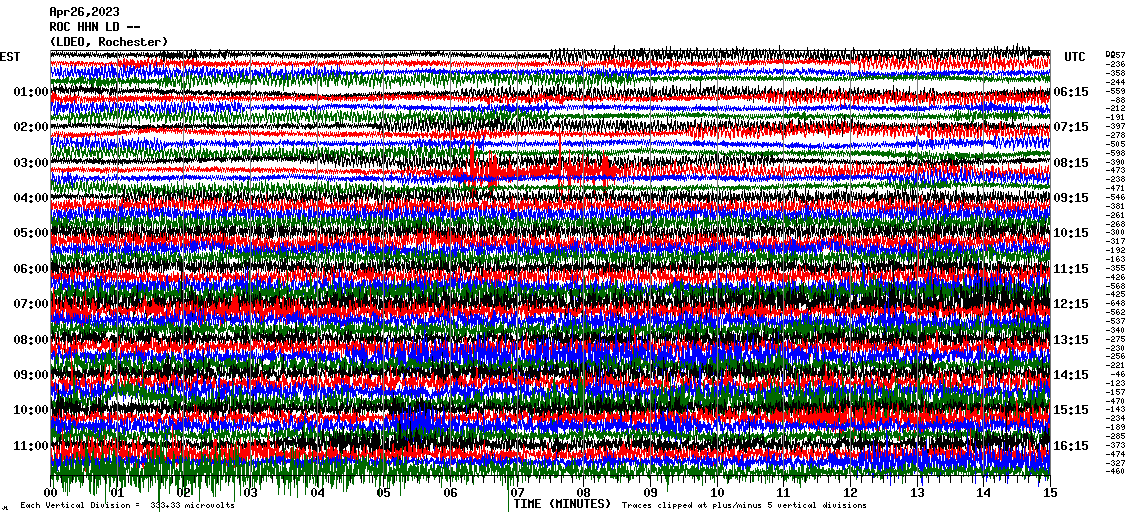The height and width of the screenshot is (519, 1130).
Task: Click minute 15 on the time axis
Action: pos(1049,493)
